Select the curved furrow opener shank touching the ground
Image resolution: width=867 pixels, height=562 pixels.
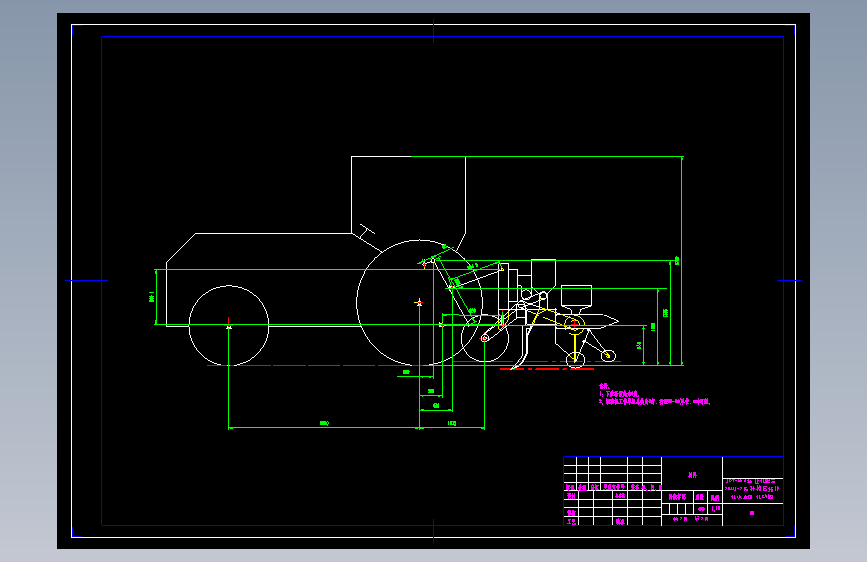[x=522, y=347]
